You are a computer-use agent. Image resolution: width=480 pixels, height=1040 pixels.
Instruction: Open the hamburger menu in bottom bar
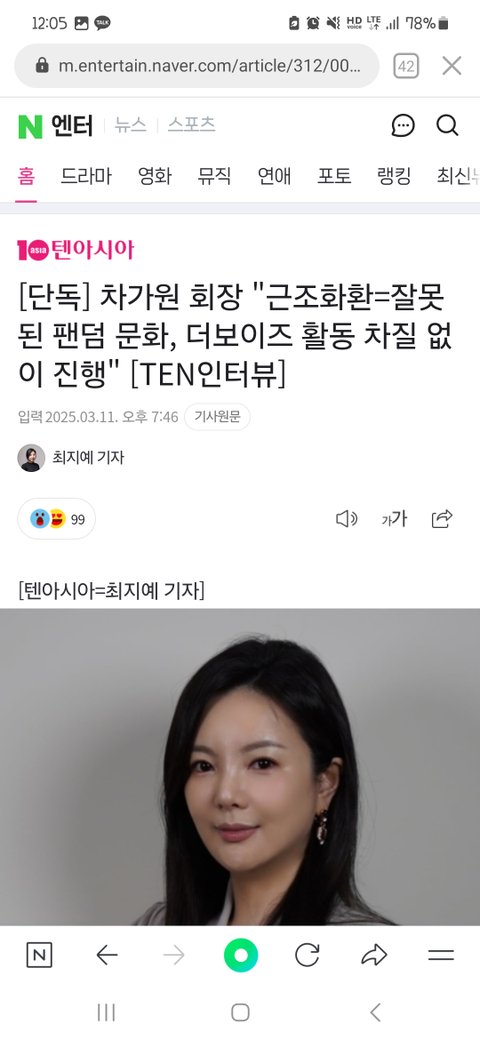pyautogui.click(x=441, y=955)
